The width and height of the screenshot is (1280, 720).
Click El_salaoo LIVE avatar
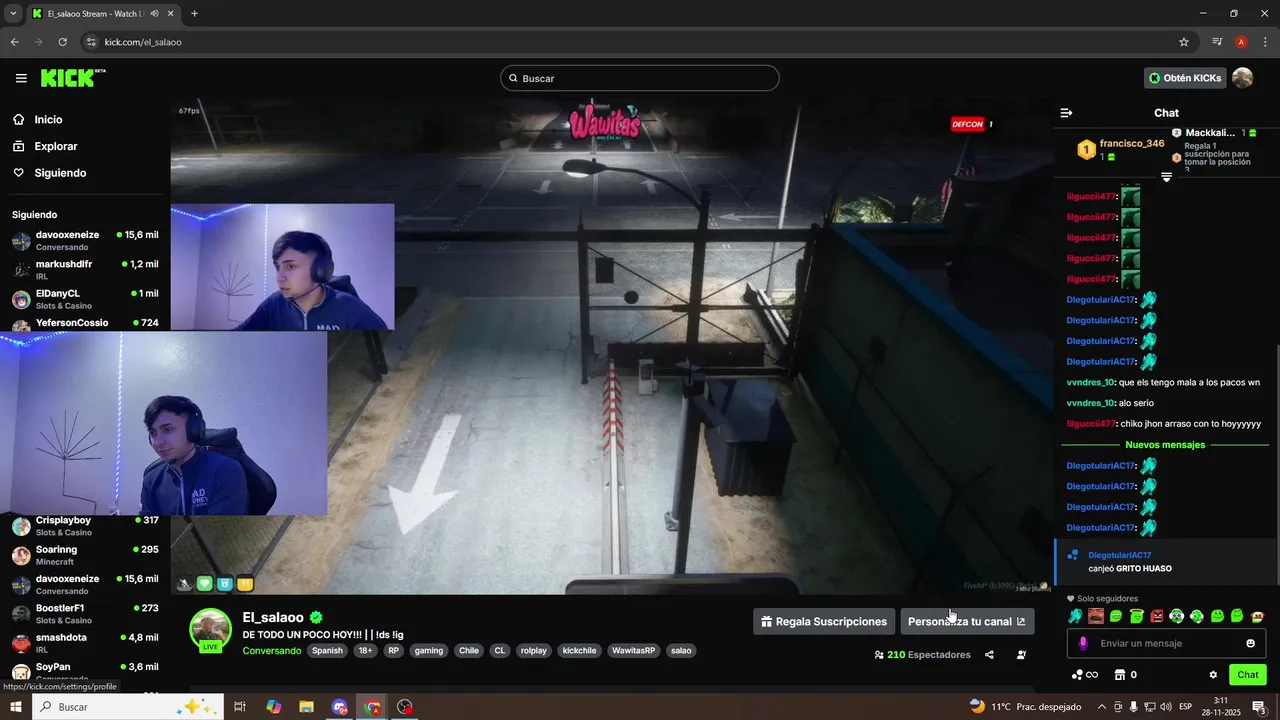click(211, 630)
